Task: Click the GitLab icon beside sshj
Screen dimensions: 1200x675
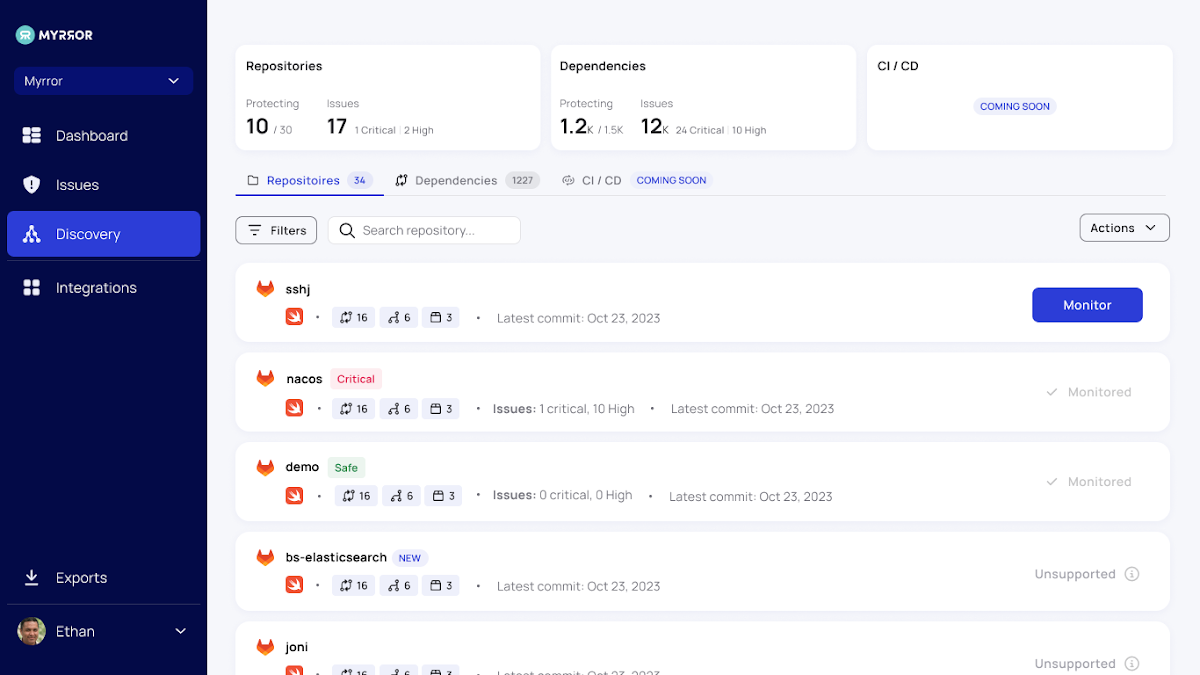Action: [x=265, y=289]
